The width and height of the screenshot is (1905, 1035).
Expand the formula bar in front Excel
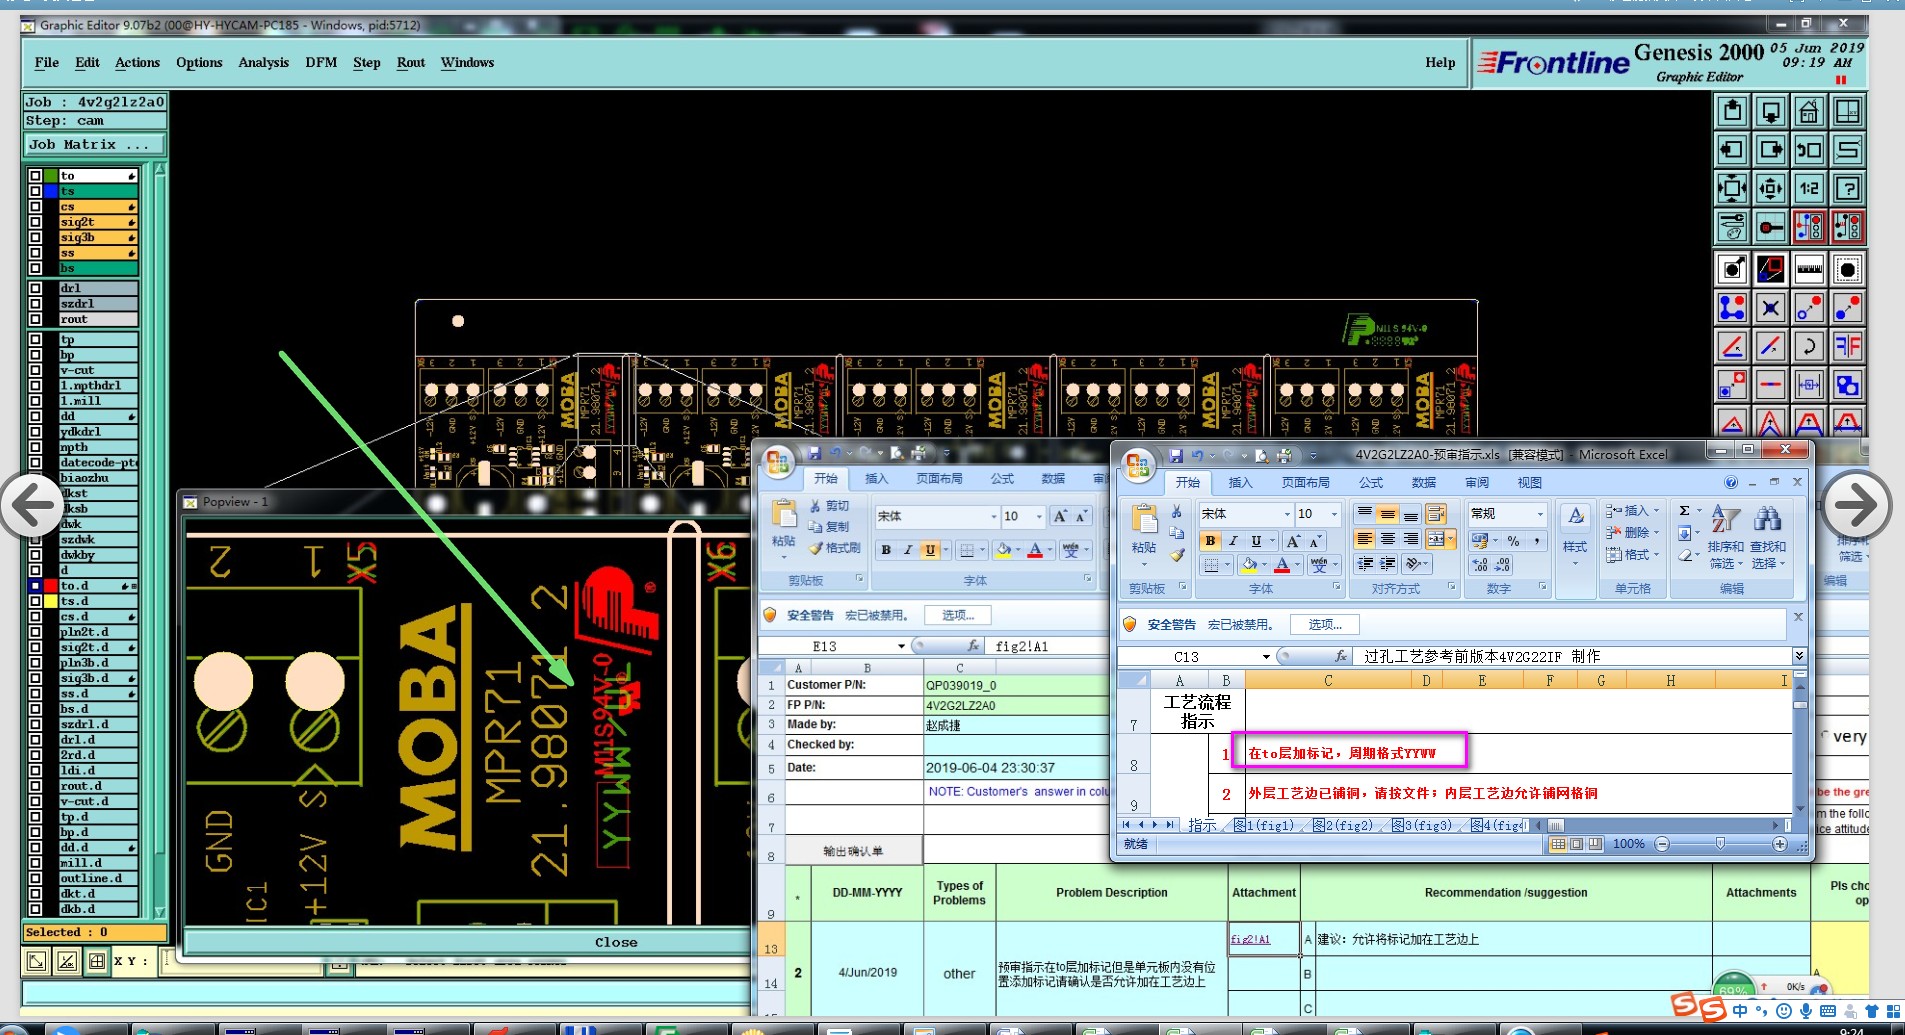pos(1799,656)
